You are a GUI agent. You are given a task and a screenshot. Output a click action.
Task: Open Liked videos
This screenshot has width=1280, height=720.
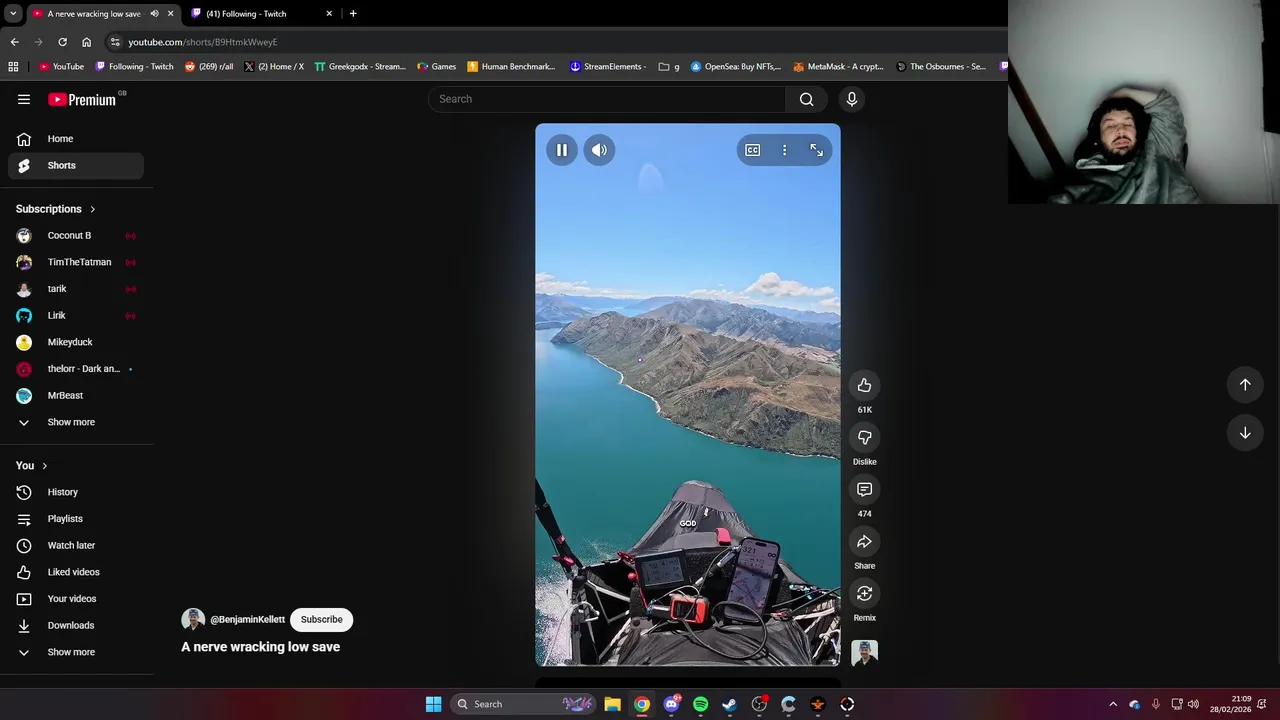pyautogui.click(x=76, y=572)
